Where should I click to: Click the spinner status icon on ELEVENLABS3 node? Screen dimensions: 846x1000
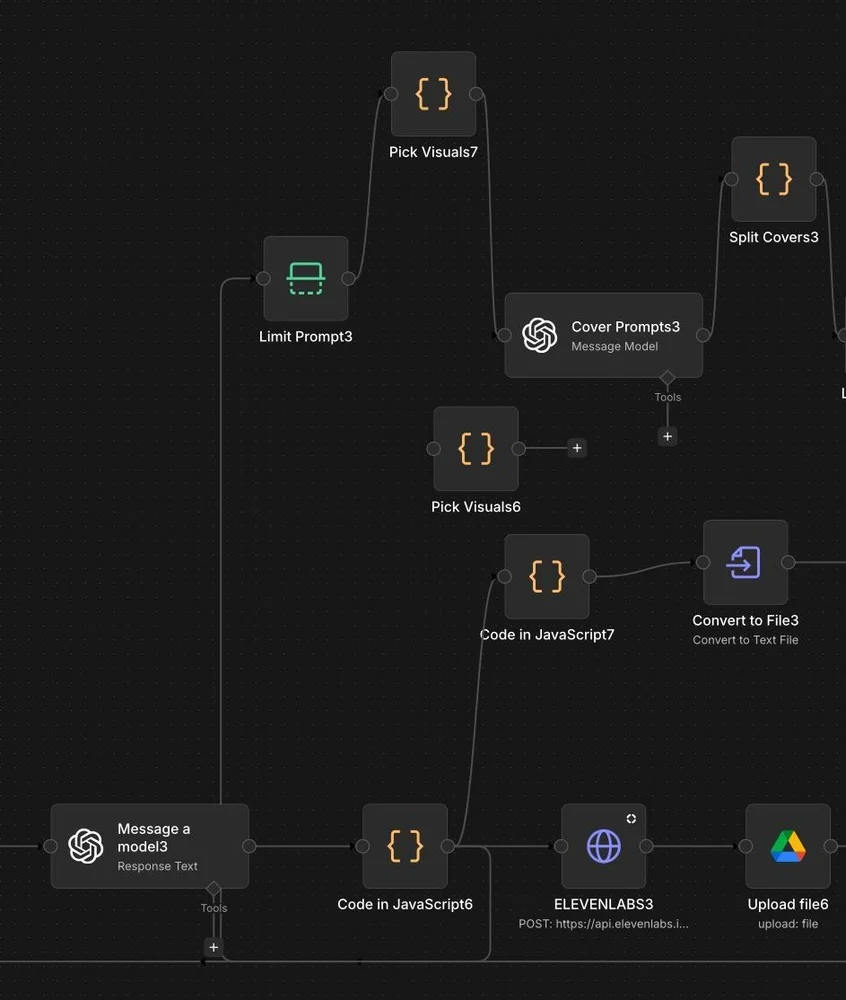pyautogui.click(x=631, y=818)
